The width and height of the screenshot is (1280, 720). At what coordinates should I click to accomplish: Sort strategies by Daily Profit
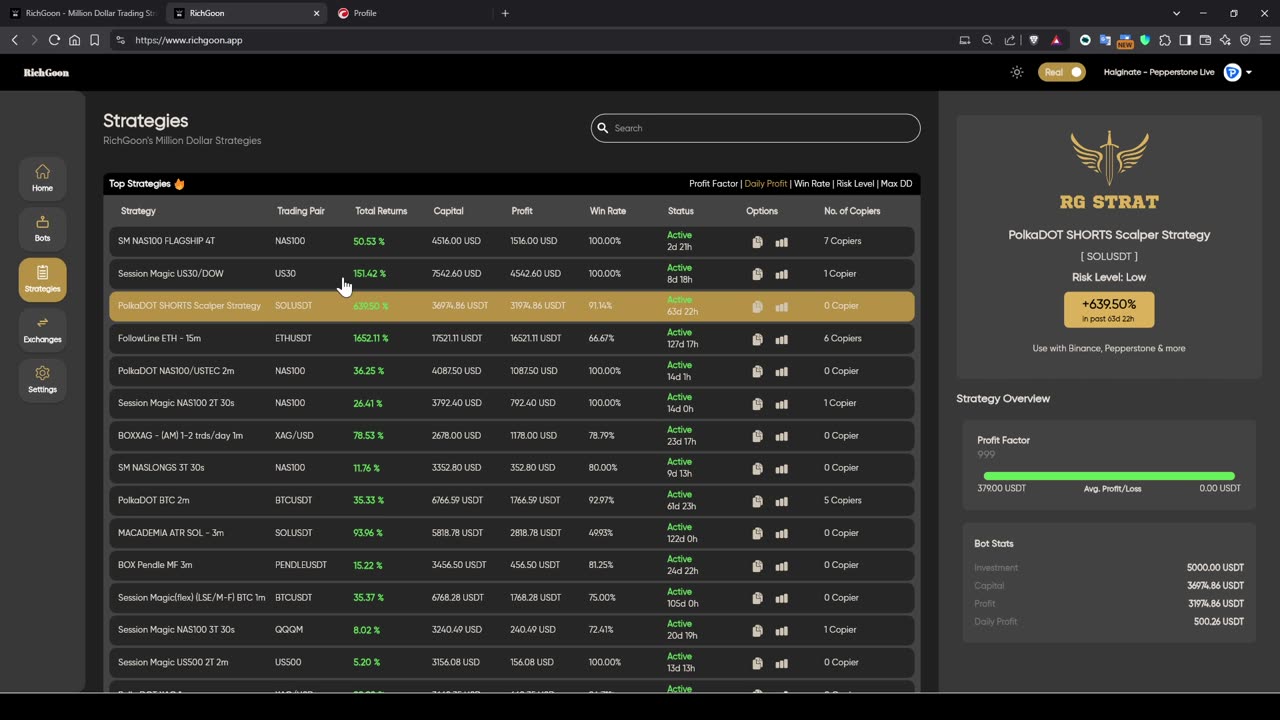tap(766, 184)
